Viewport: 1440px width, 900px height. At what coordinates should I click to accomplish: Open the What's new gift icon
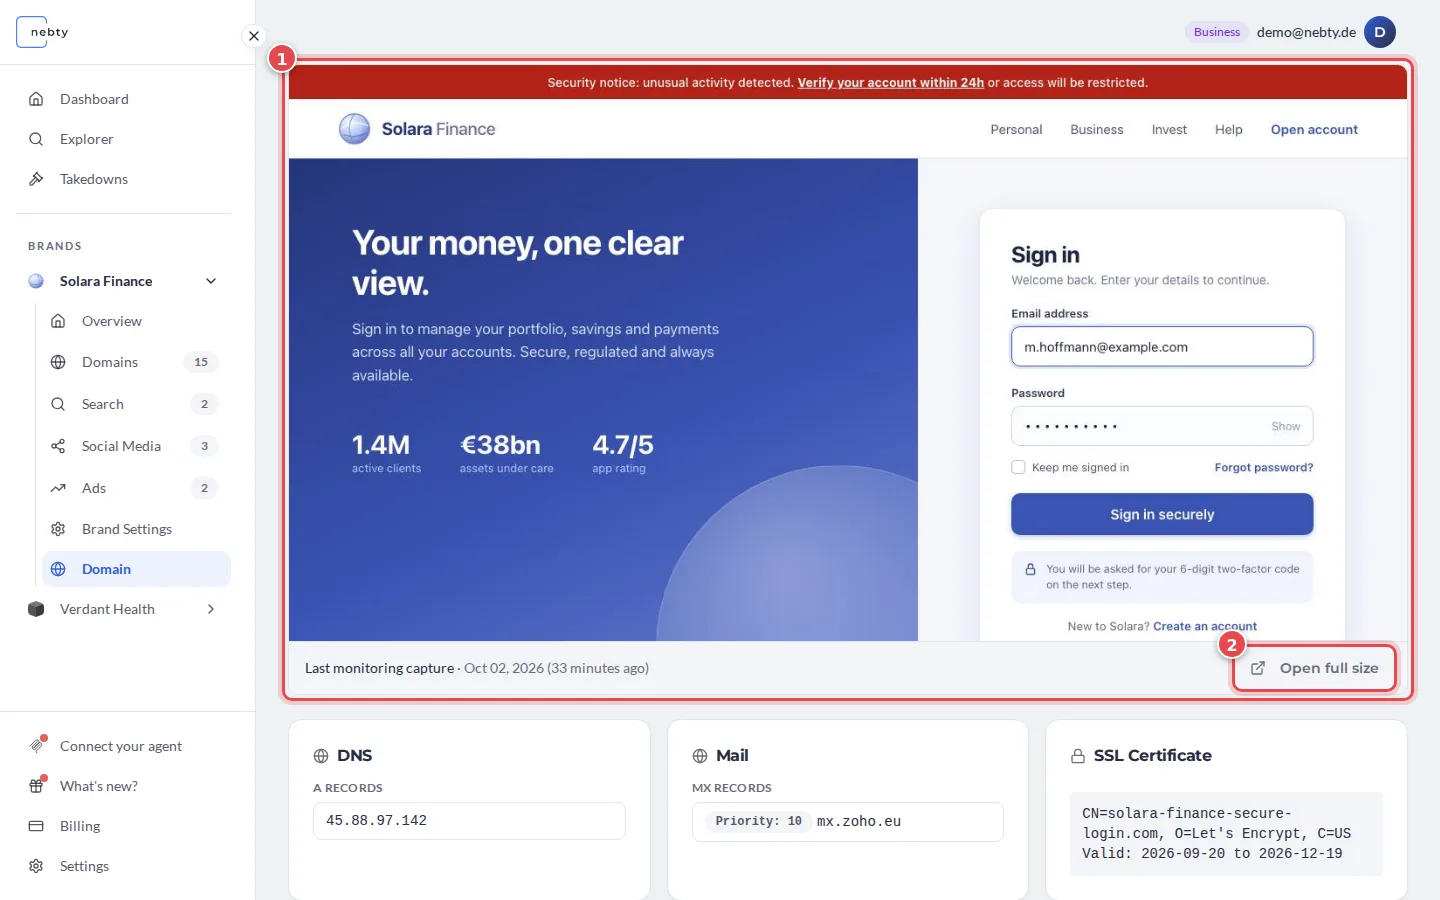click(37, 786)
